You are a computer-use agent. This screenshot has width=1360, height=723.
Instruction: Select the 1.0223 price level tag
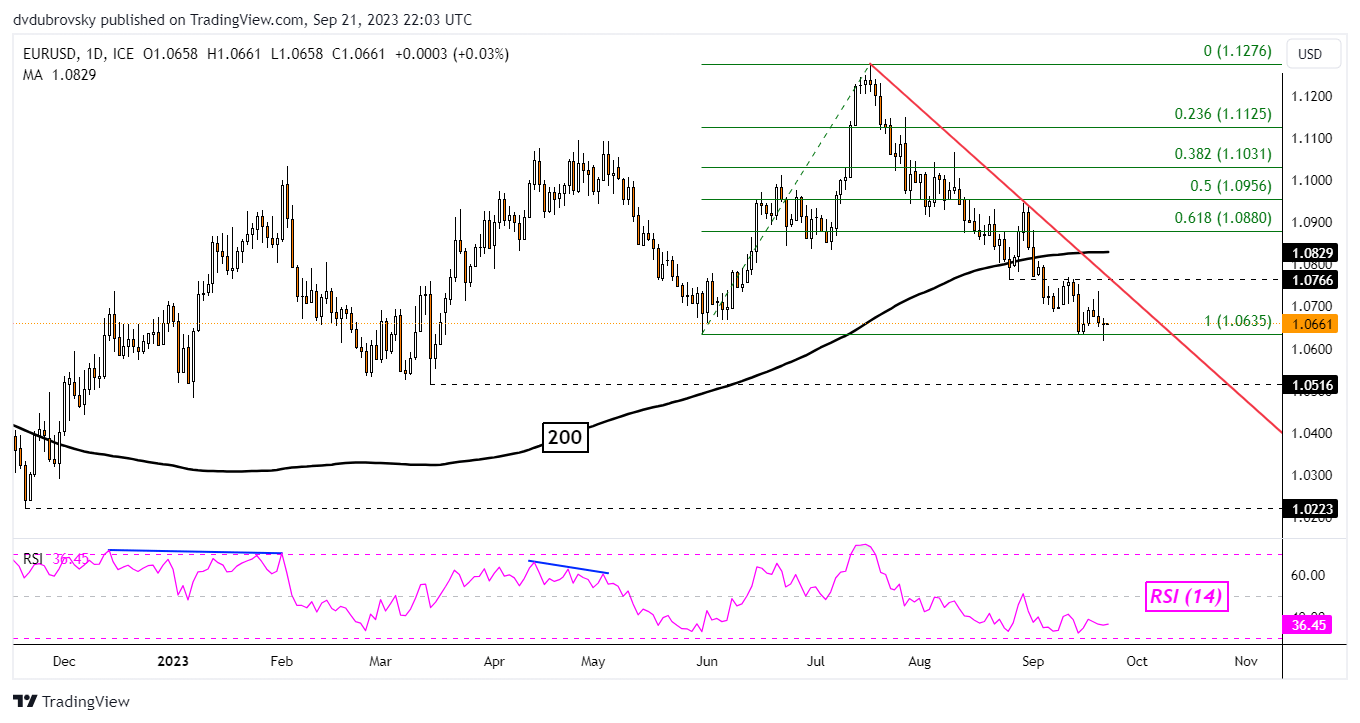[x=1310, y=508]
